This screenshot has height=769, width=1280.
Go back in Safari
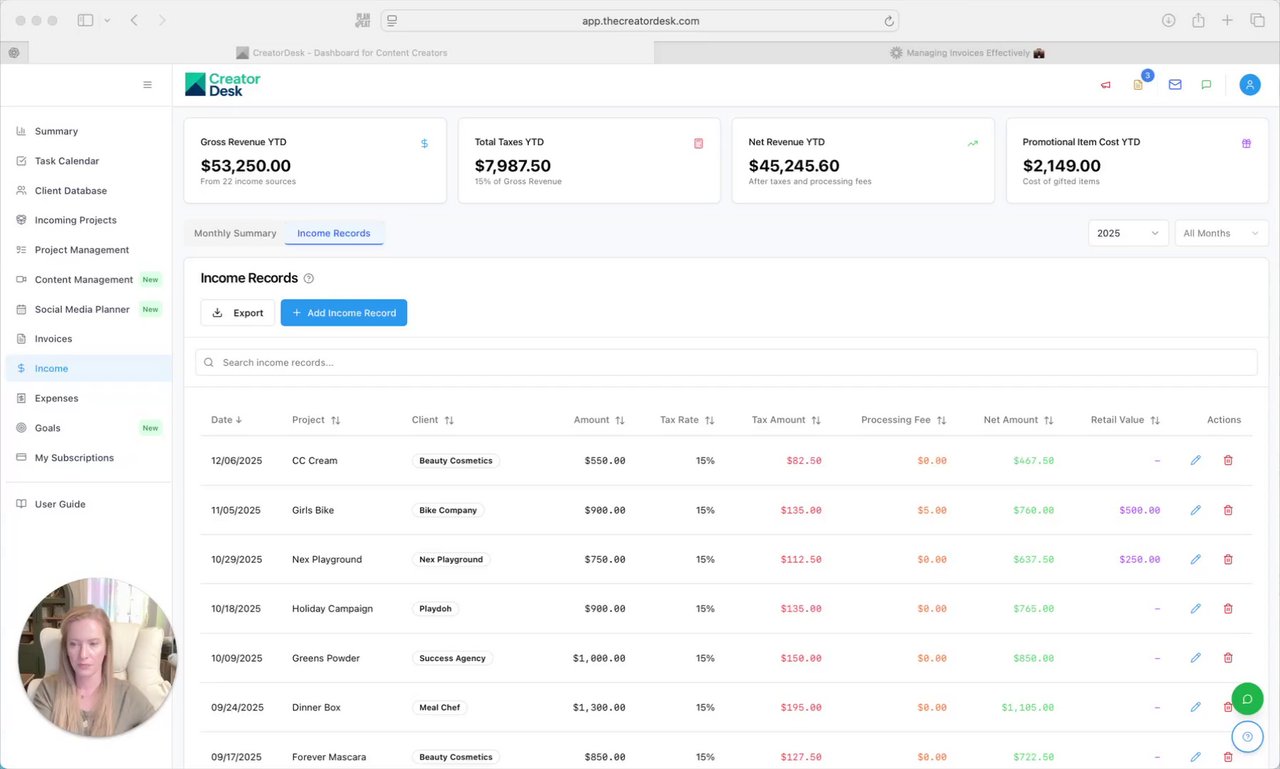pos(134,21)
